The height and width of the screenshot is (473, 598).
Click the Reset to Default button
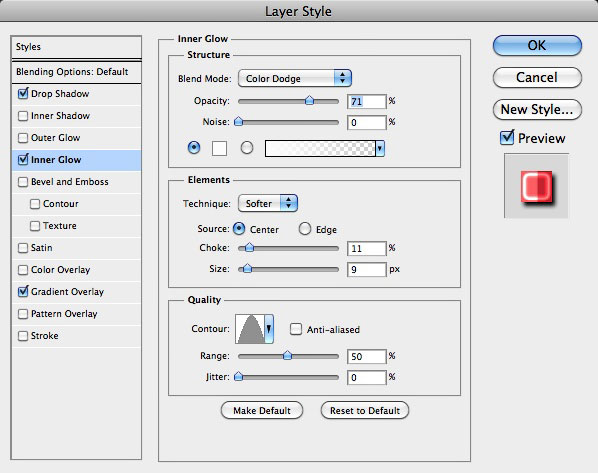click(365, 410)
